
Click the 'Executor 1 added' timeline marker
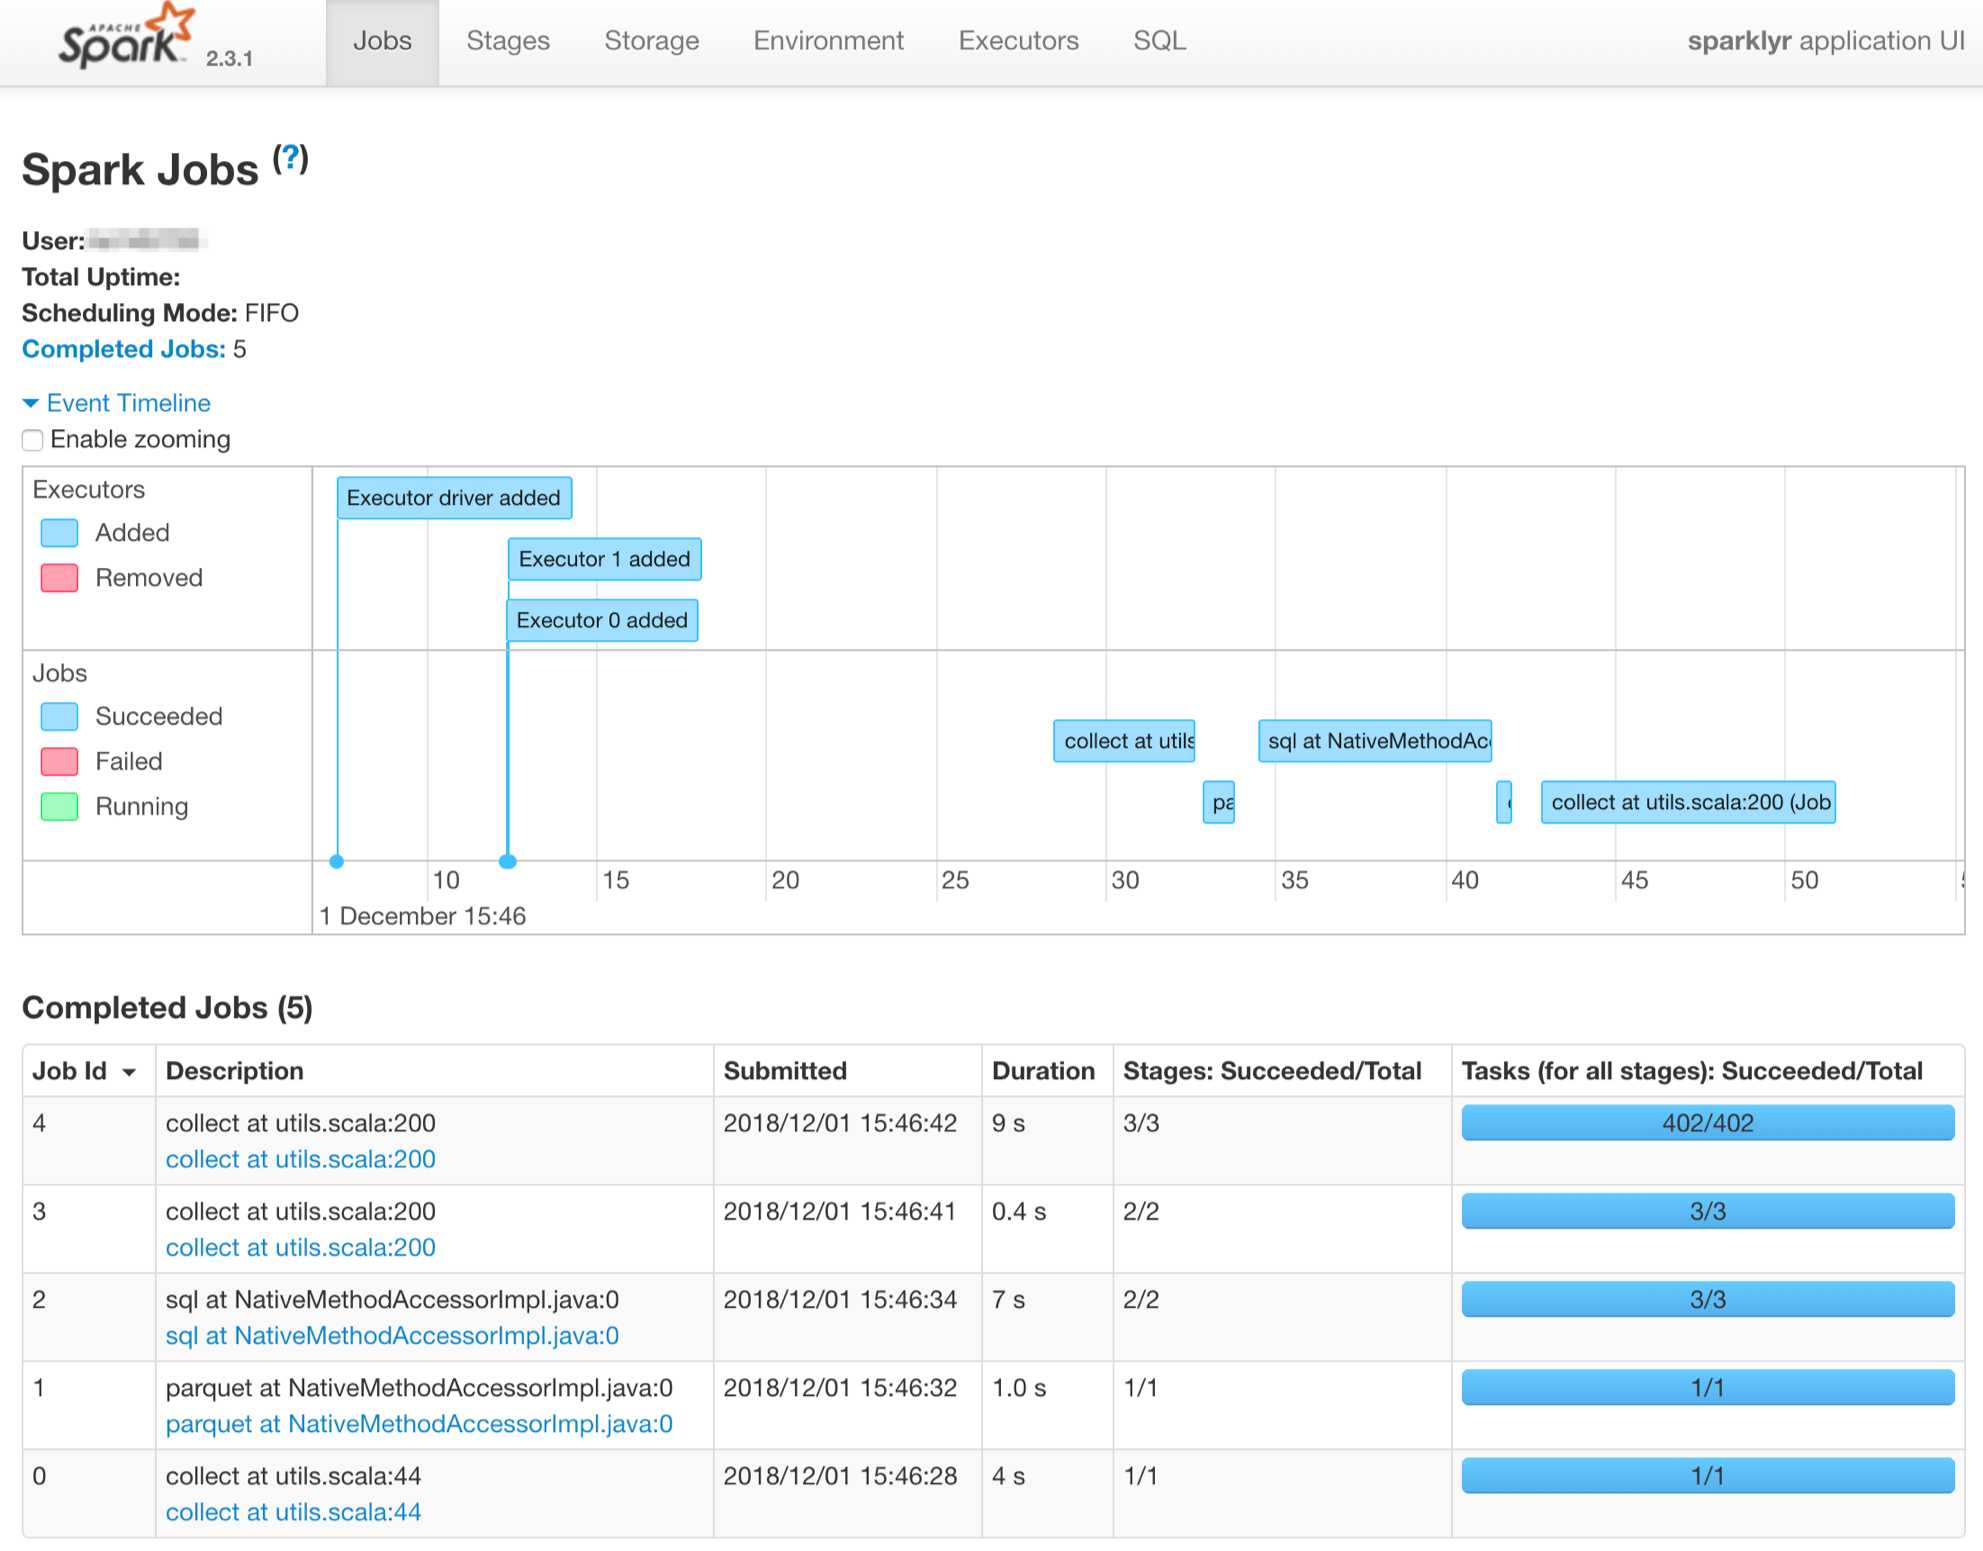click(603, 559)
